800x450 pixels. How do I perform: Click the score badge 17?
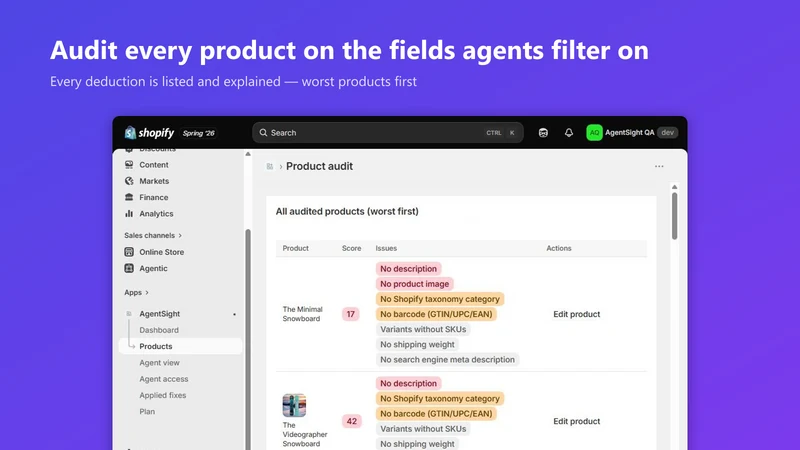[351, 314]
